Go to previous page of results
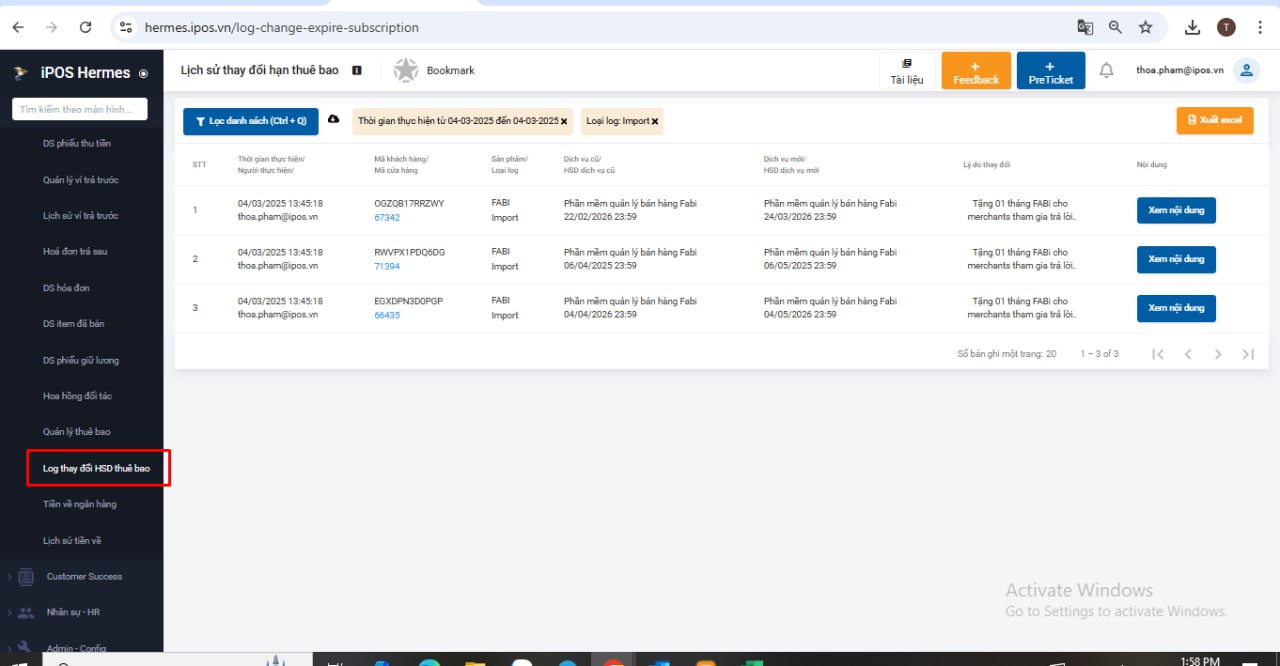 (1188, 354)
